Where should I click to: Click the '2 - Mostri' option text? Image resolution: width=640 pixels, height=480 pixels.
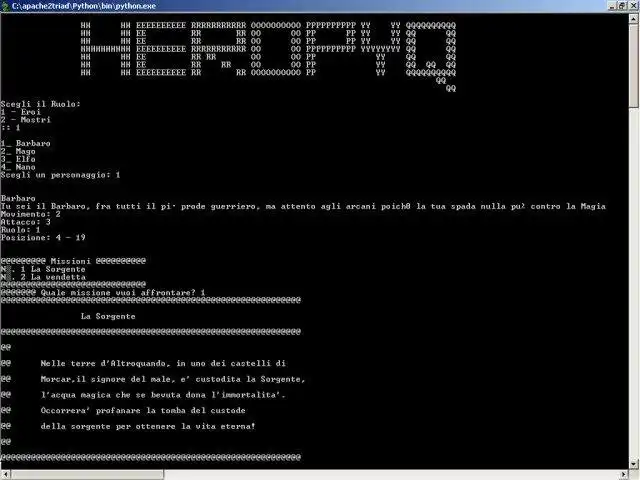coord(26,120)
